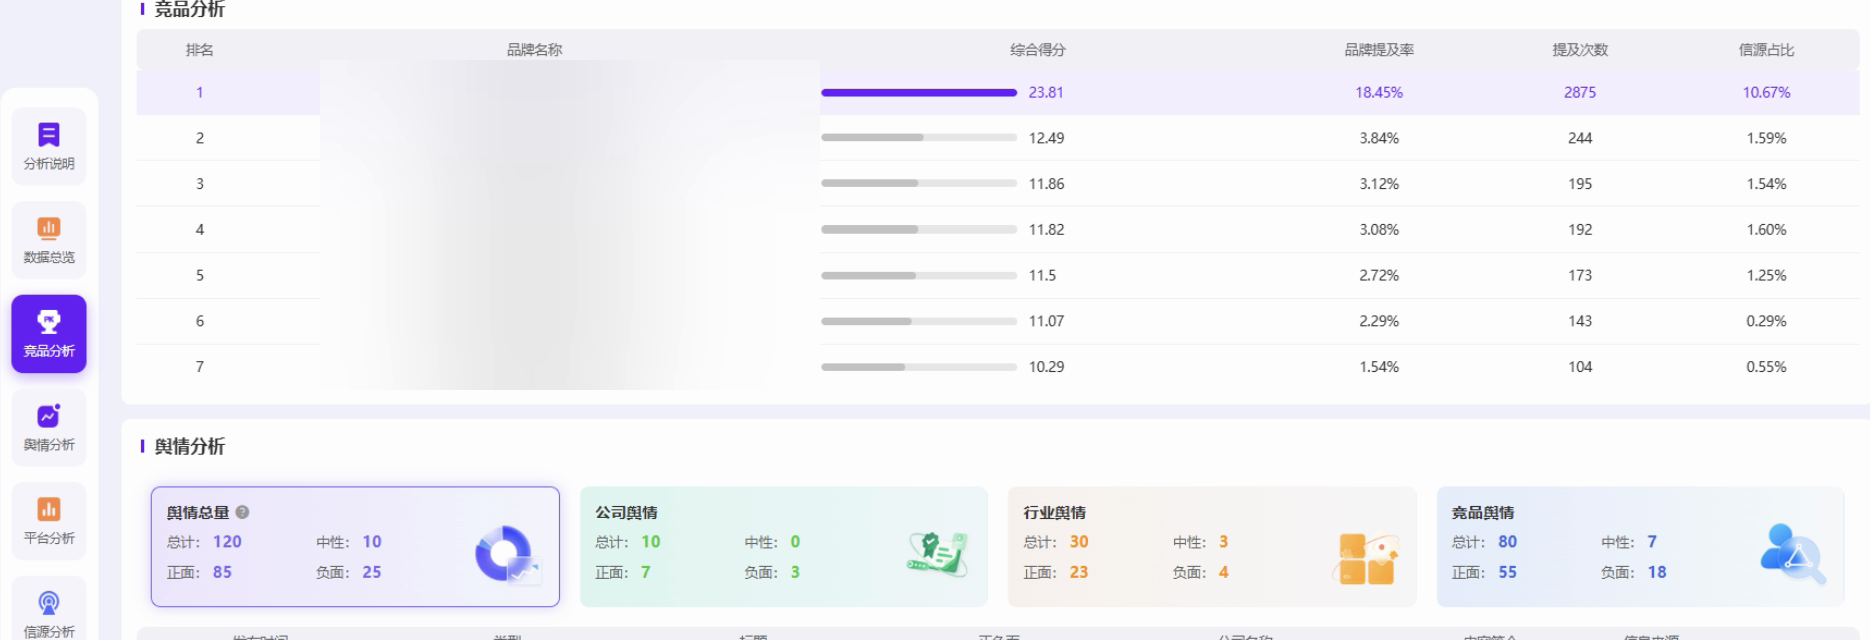Click the donut chart icon in 舆情总量 card

[507, 553]
